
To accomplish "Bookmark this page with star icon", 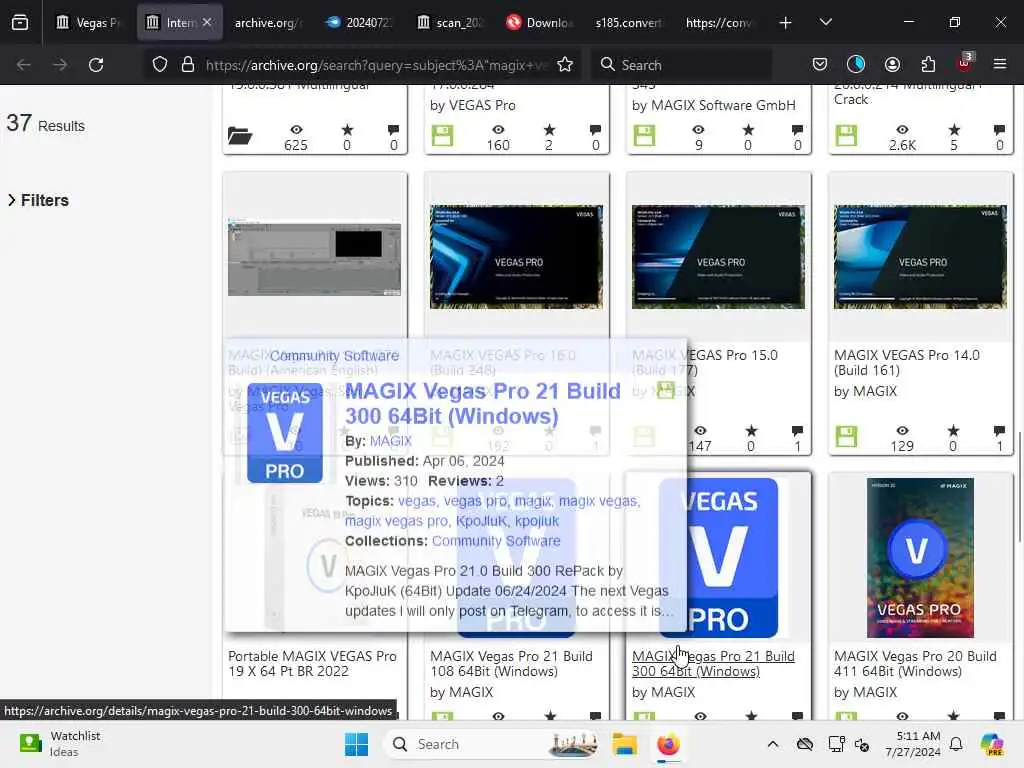I will pos(565,65).
